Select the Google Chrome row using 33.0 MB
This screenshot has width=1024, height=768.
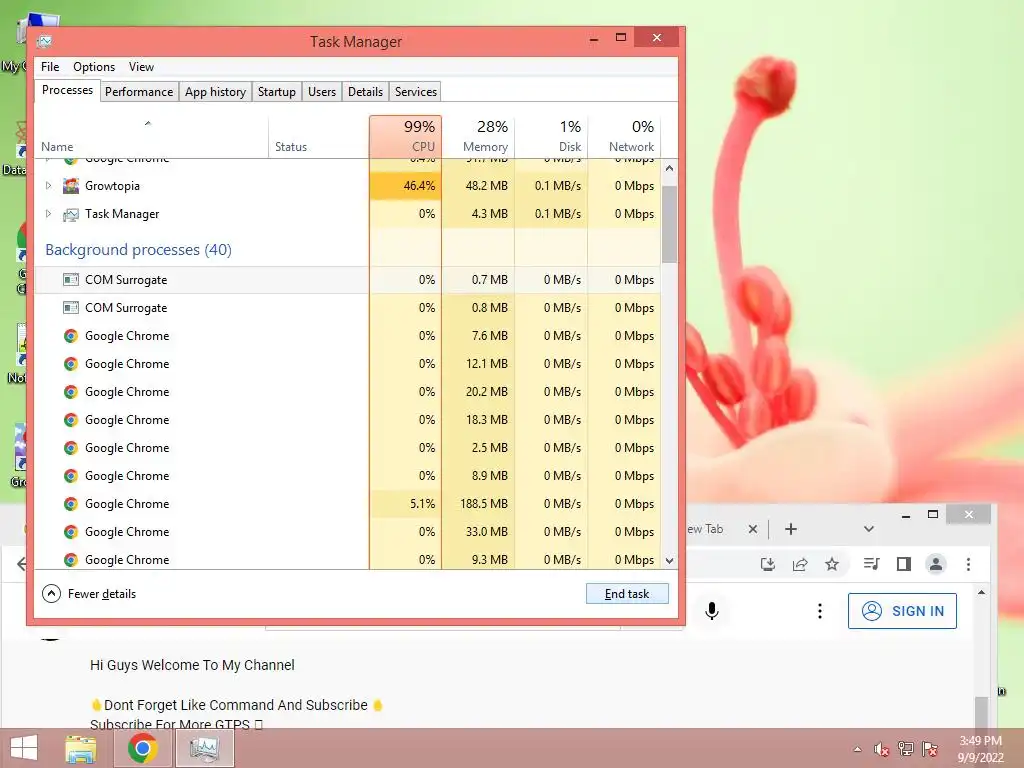pos(347,532)
